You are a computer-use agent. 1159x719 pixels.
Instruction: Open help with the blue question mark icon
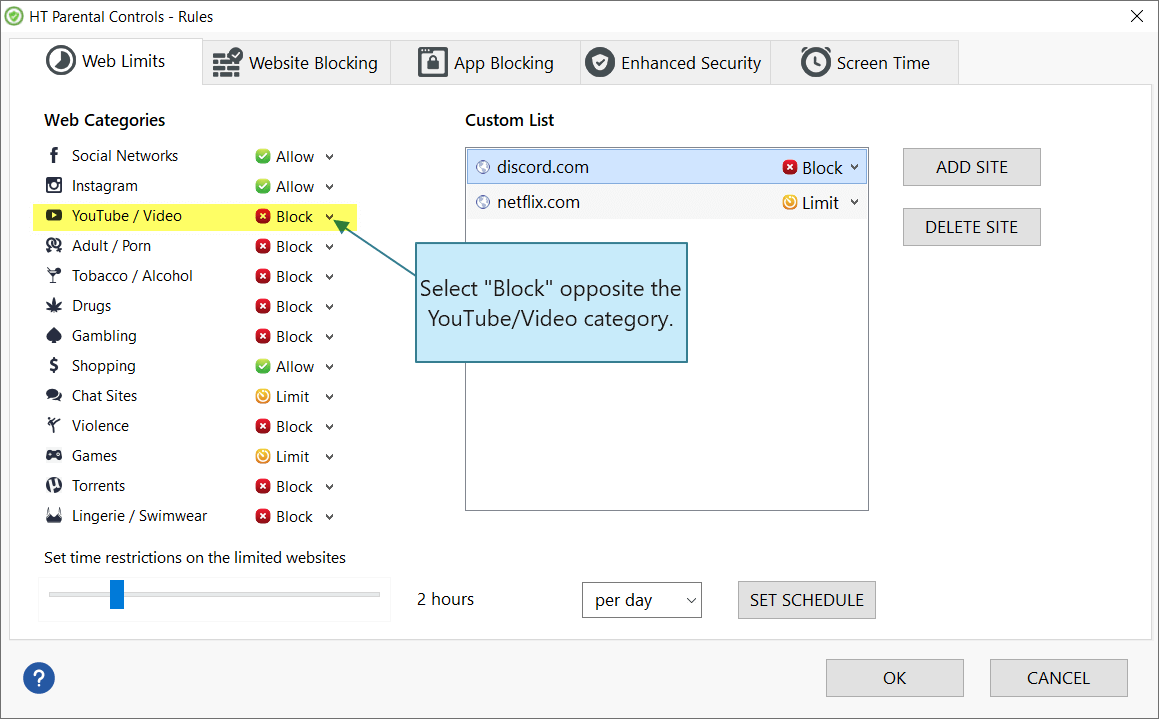coord(38,678)
